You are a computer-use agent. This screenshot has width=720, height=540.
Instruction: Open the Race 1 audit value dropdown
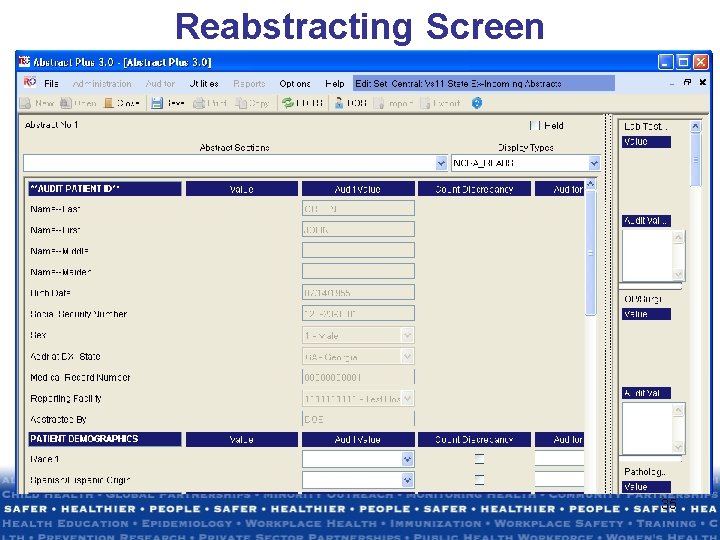407,459
